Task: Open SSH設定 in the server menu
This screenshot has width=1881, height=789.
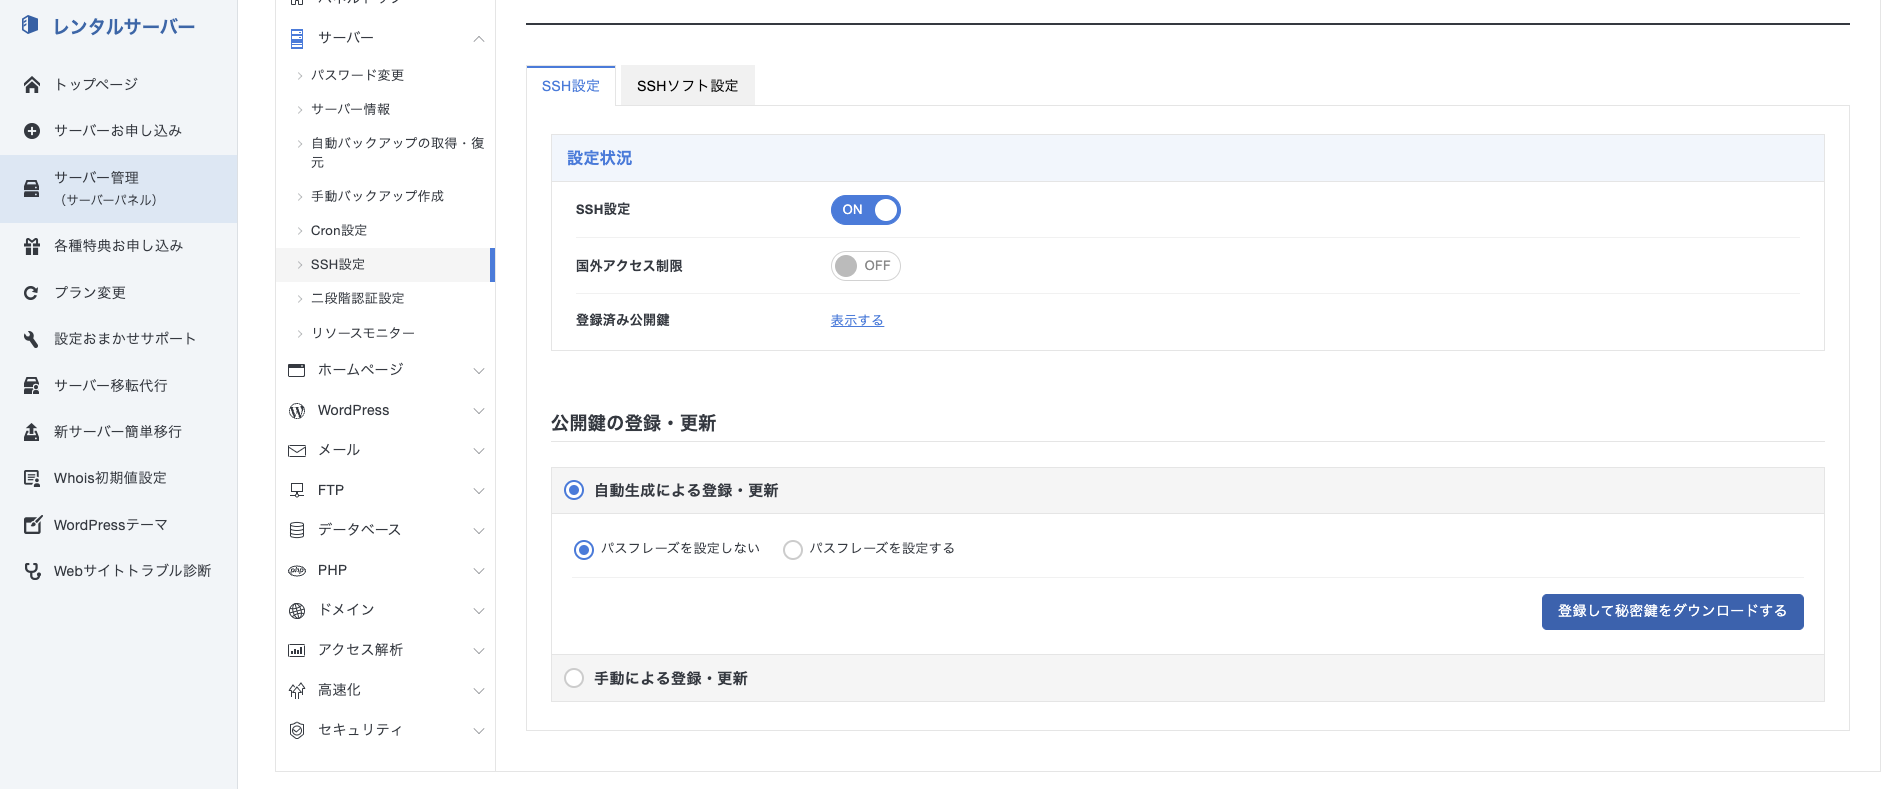Action: (x=385, y=265)
